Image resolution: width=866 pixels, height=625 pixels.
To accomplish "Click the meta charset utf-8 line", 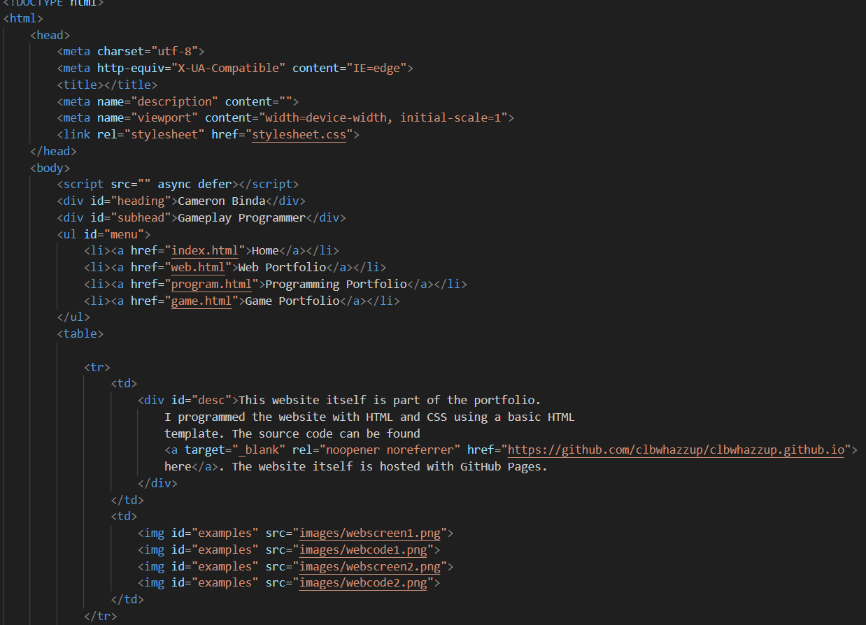I will point(132,51).
